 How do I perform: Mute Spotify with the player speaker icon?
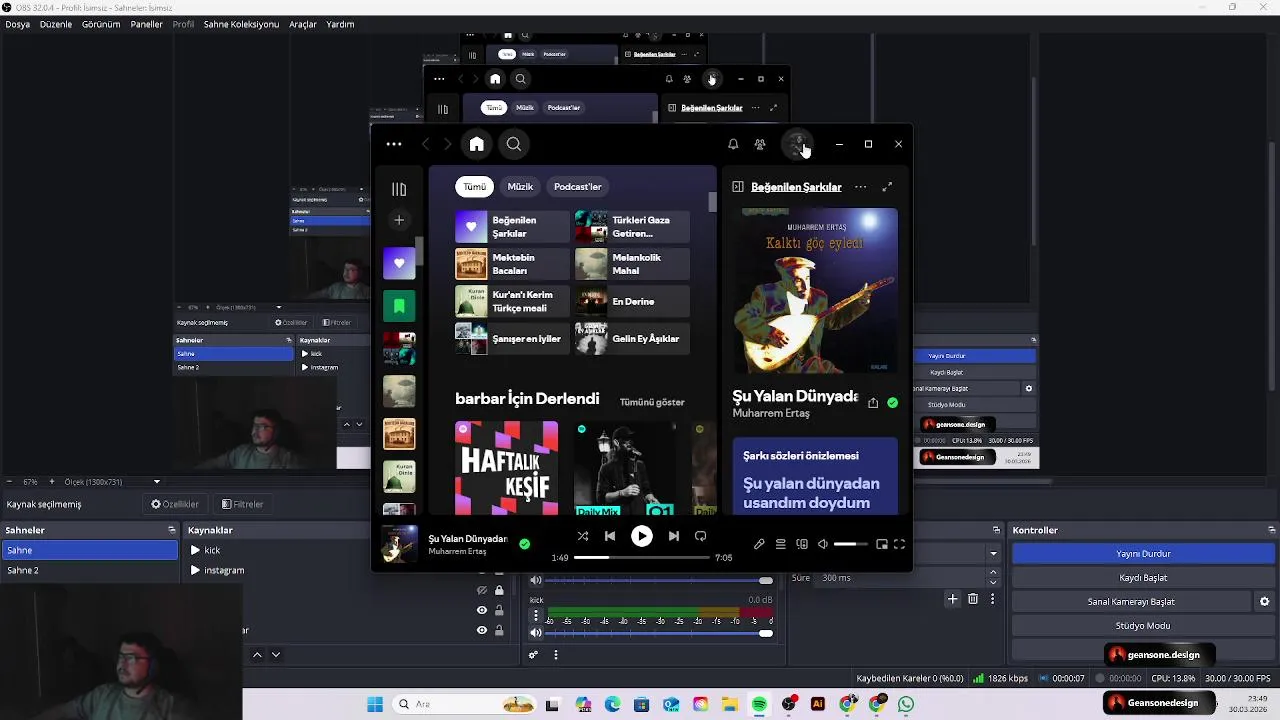(823, 544)
